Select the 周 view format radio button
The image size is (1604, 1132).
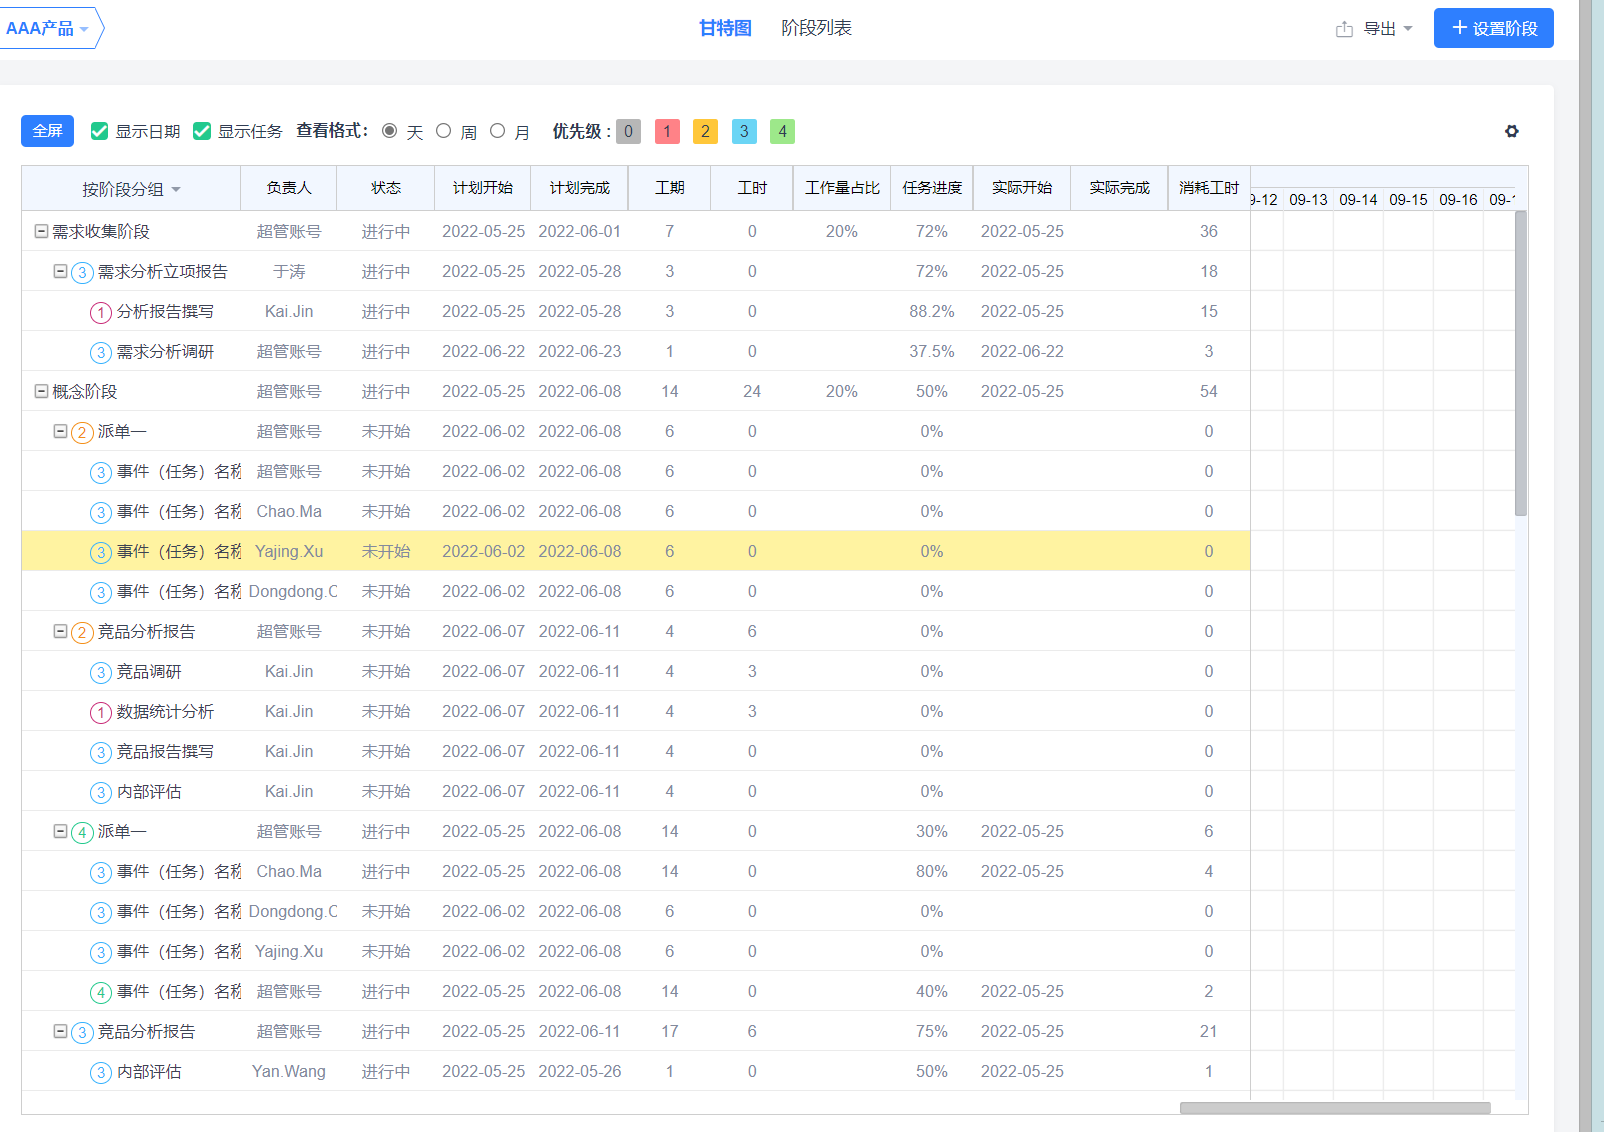click(x=444, y=131)
